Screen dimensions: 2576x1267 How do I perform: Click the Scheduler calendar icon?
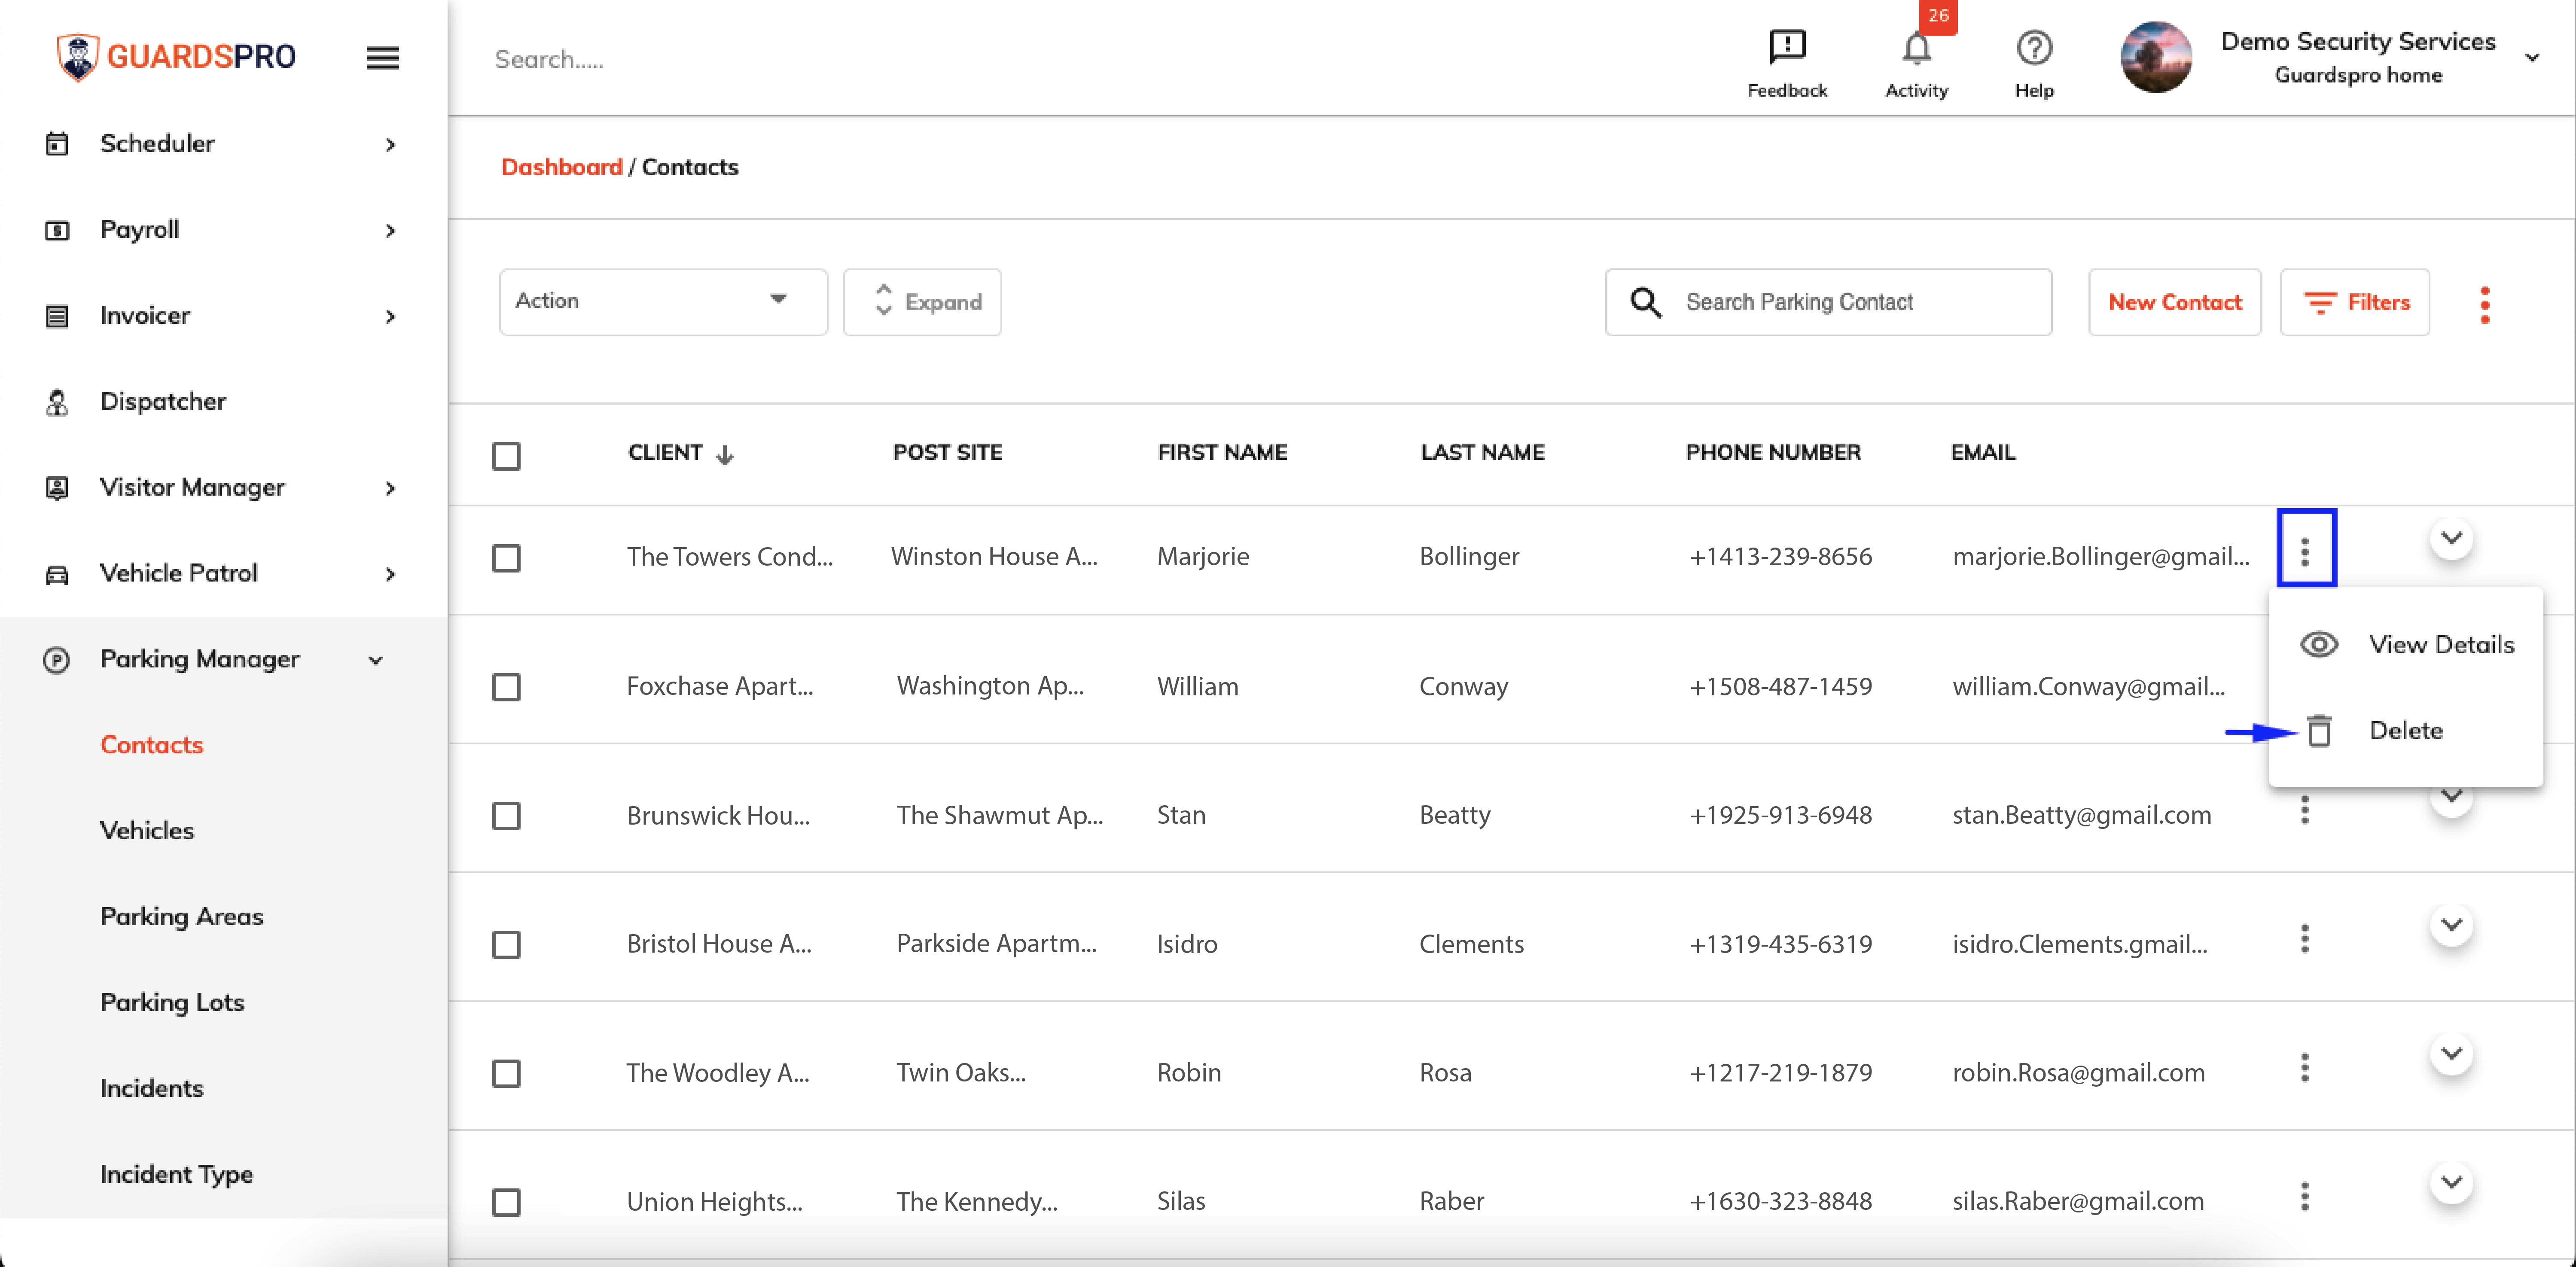pos(57,144)
